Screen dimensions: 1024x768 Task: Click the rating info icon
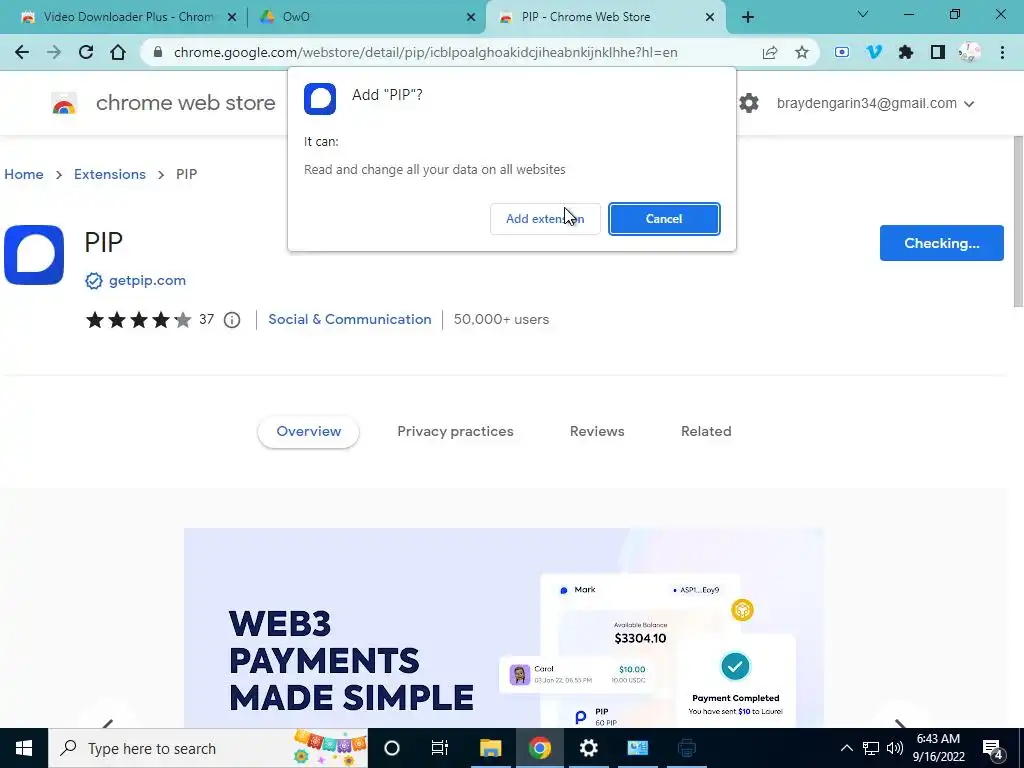[232, 320]
